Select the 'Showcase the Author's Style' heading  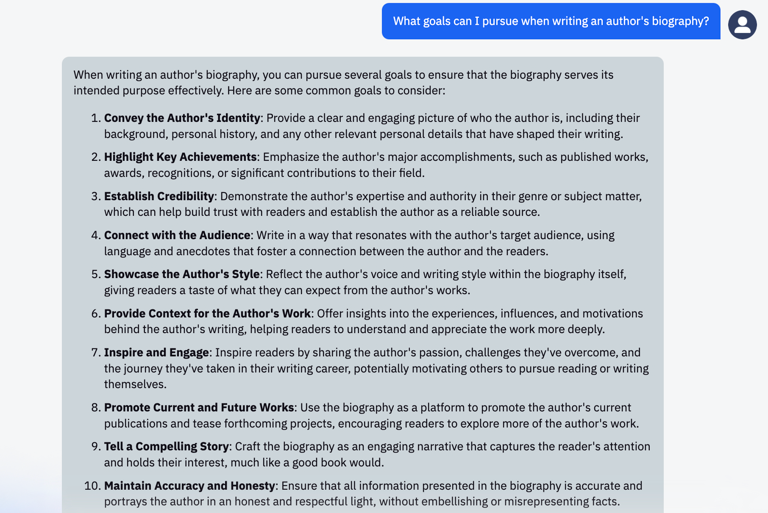182,274
